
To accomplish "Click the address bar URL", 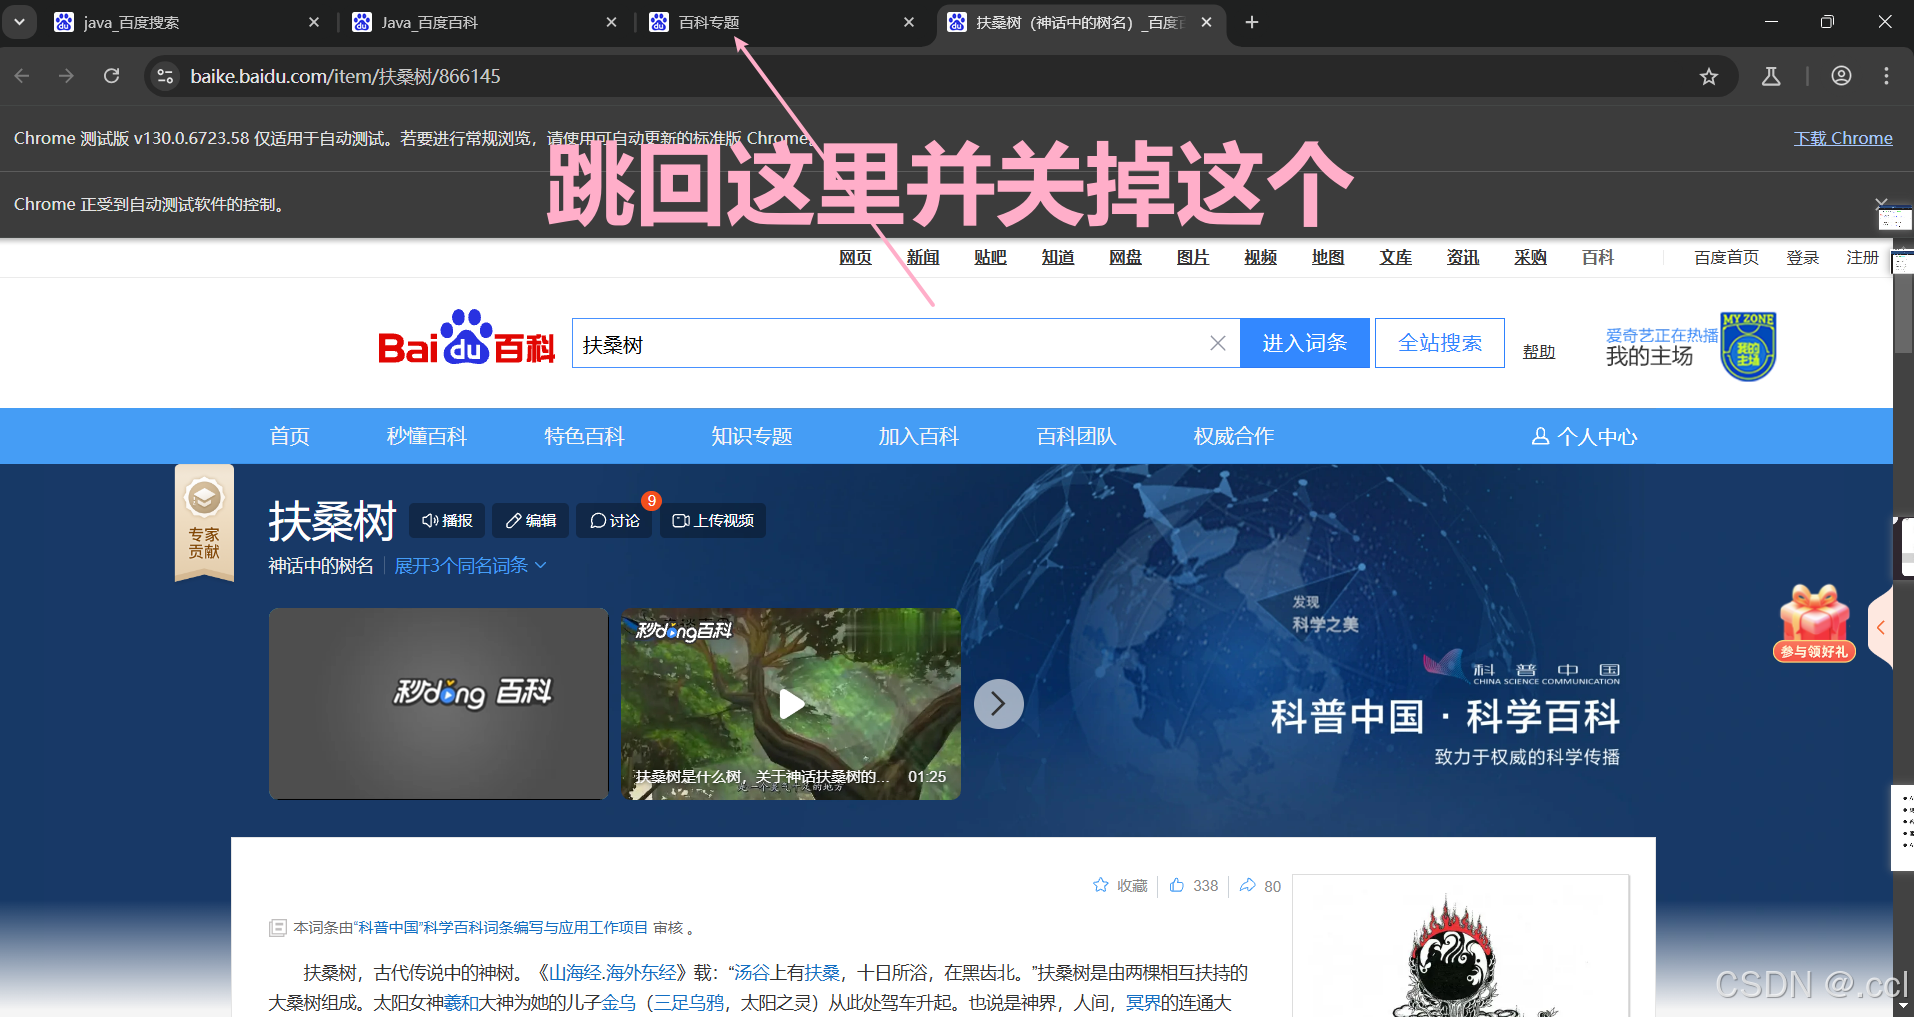I will pos(345,76).
